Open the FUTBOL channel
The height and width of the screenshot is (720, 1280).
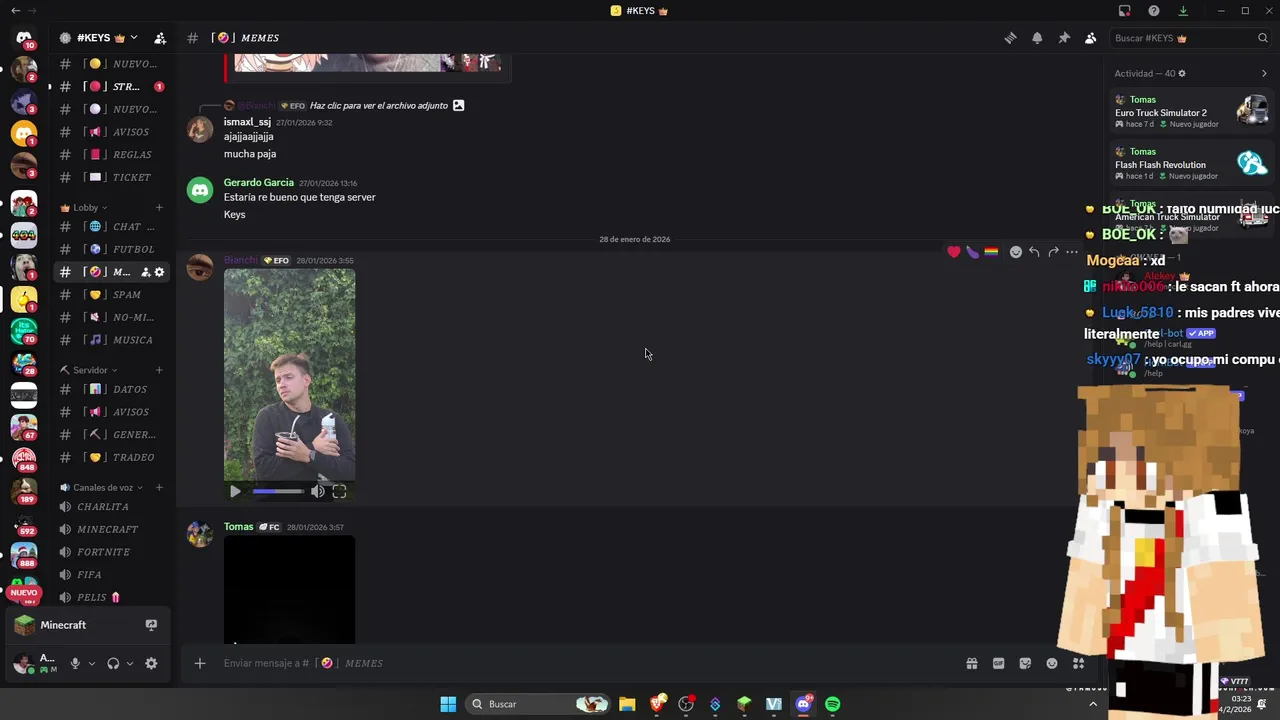coord(111,249)
